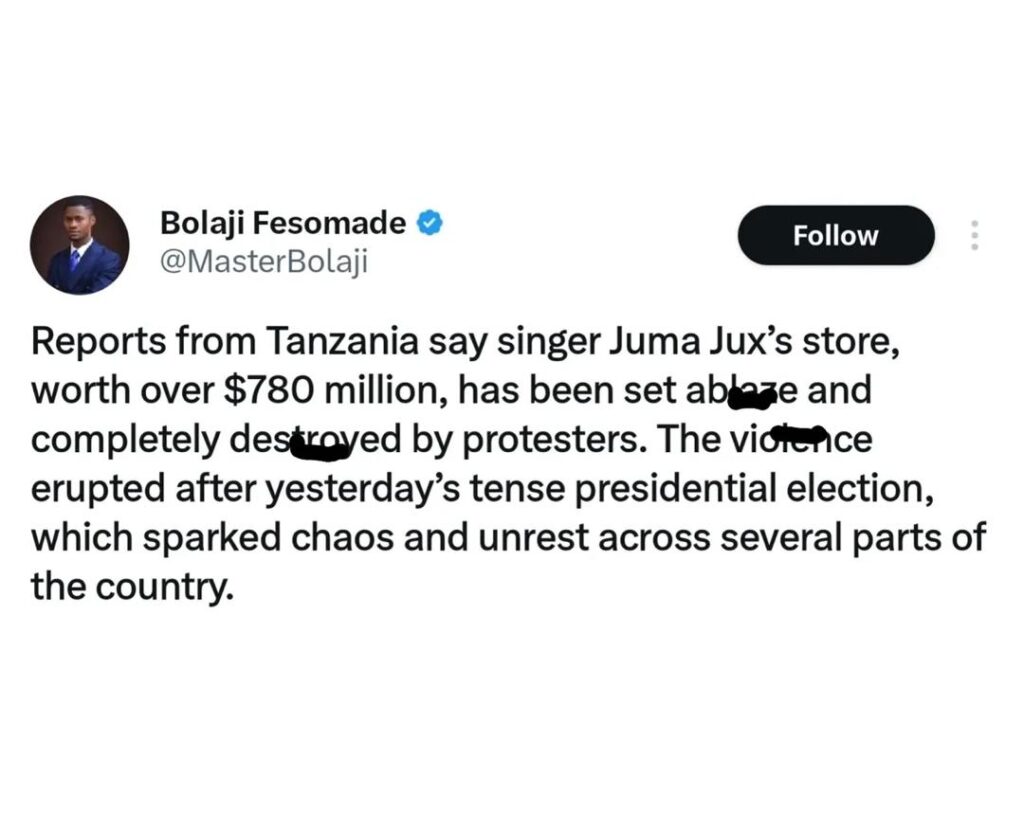Click the scribble covering the word ablaze
The image size is (1024, 814).
751,397
